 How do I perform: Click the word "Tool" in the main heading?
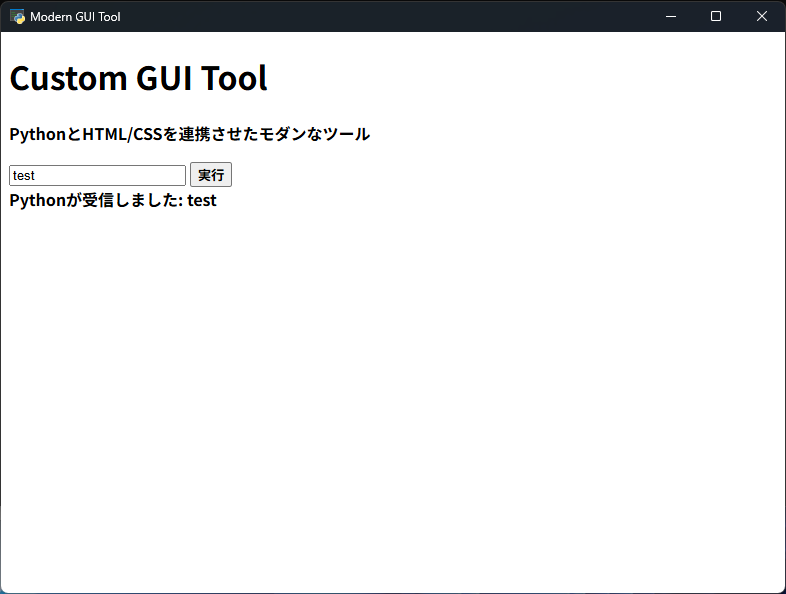[235, 78]
